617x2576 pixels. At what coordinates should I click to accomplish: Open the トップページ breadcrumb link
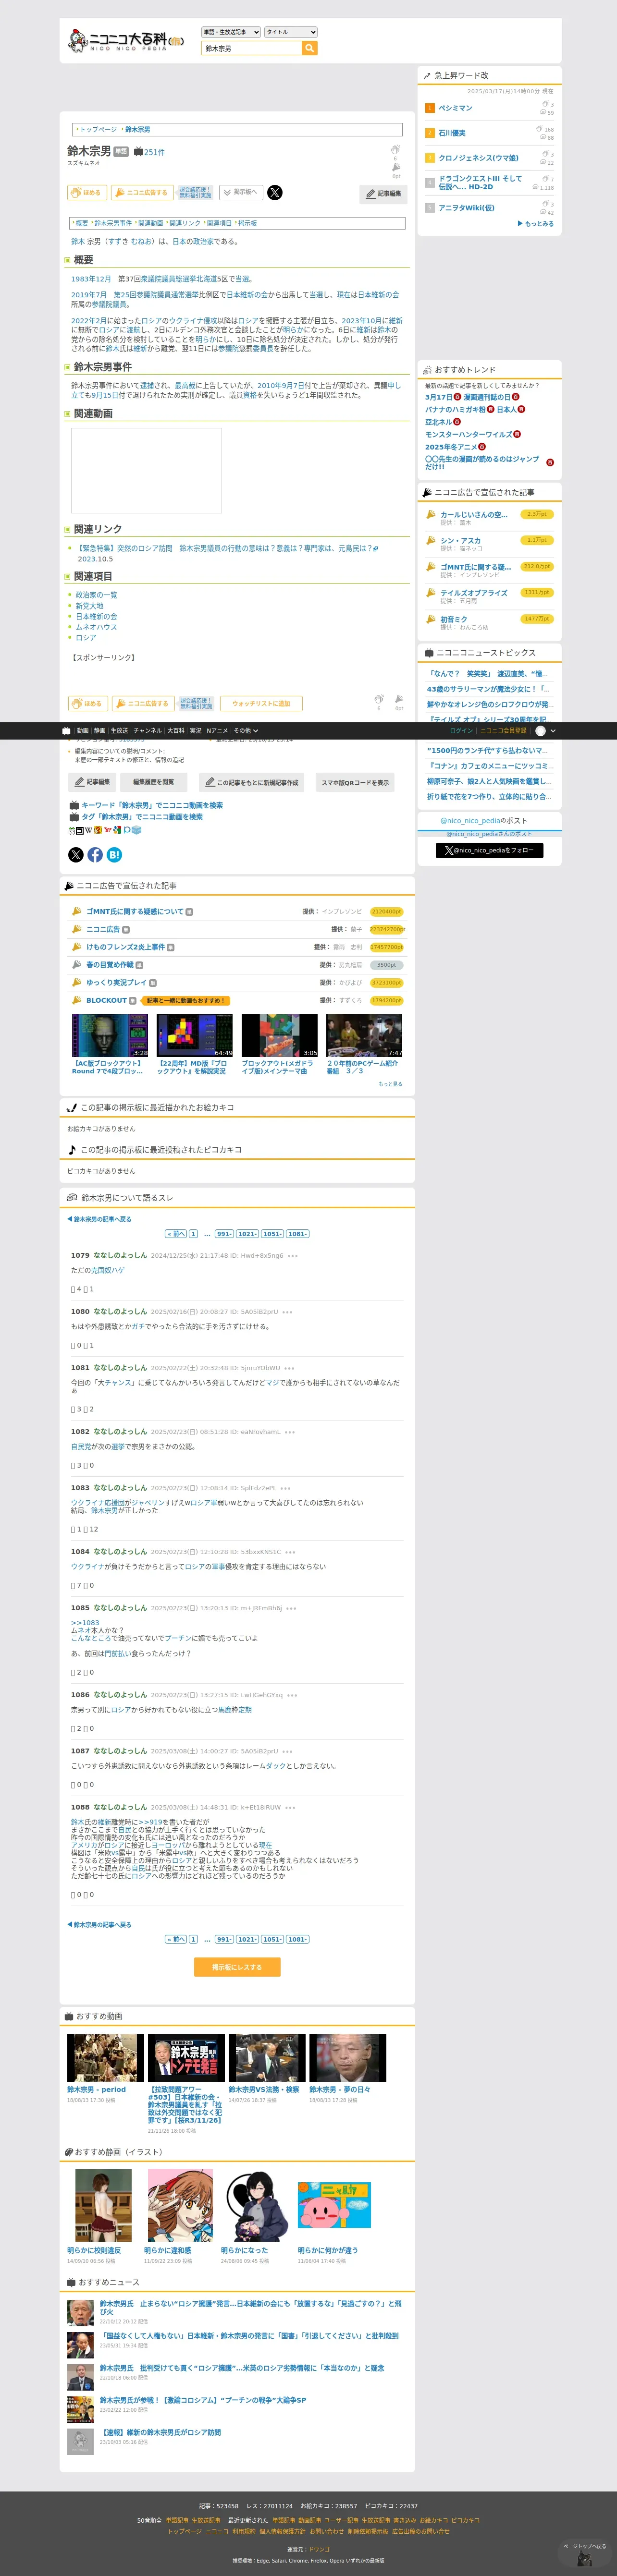click(x=97, y=129)
